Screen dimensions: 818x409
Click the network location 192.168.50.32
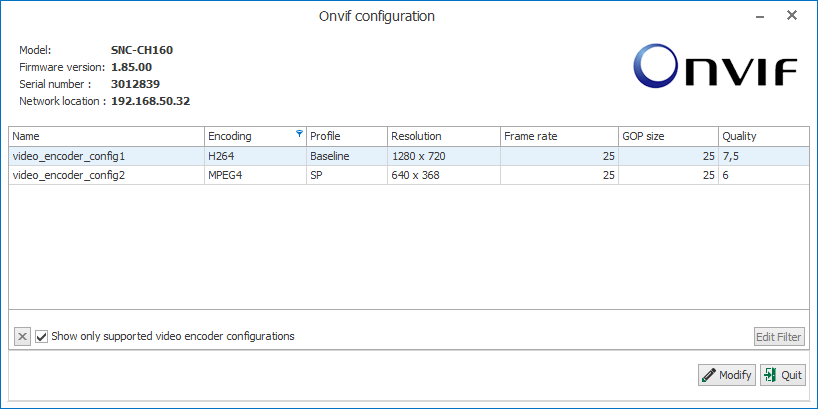click(x=150, y=101)
